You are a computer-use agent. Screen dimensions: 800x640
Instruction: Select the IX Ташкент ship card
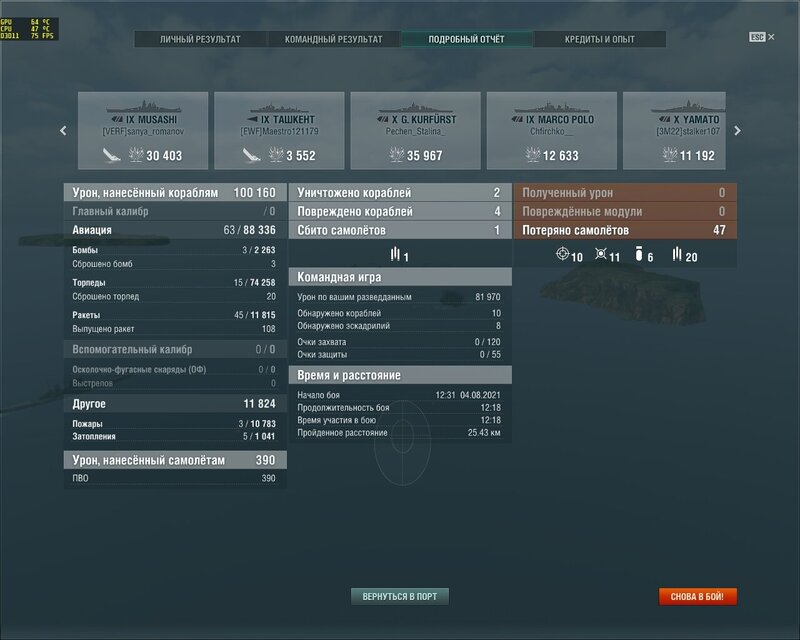279,130
